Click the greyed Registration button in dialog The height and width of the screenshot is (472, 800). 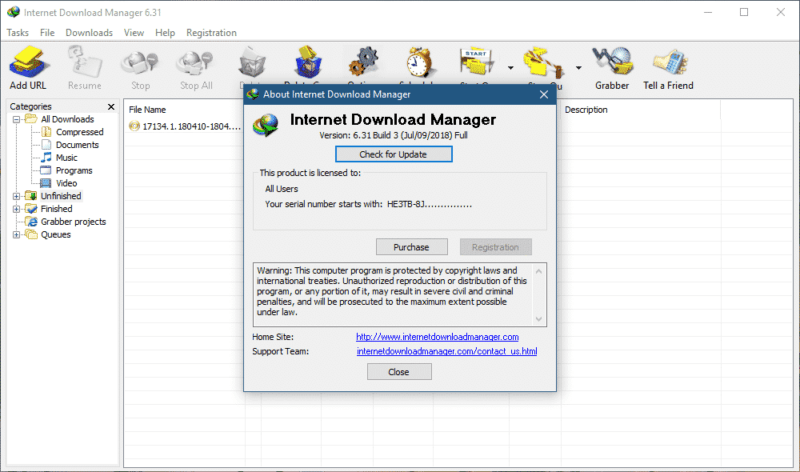(495, 247)
